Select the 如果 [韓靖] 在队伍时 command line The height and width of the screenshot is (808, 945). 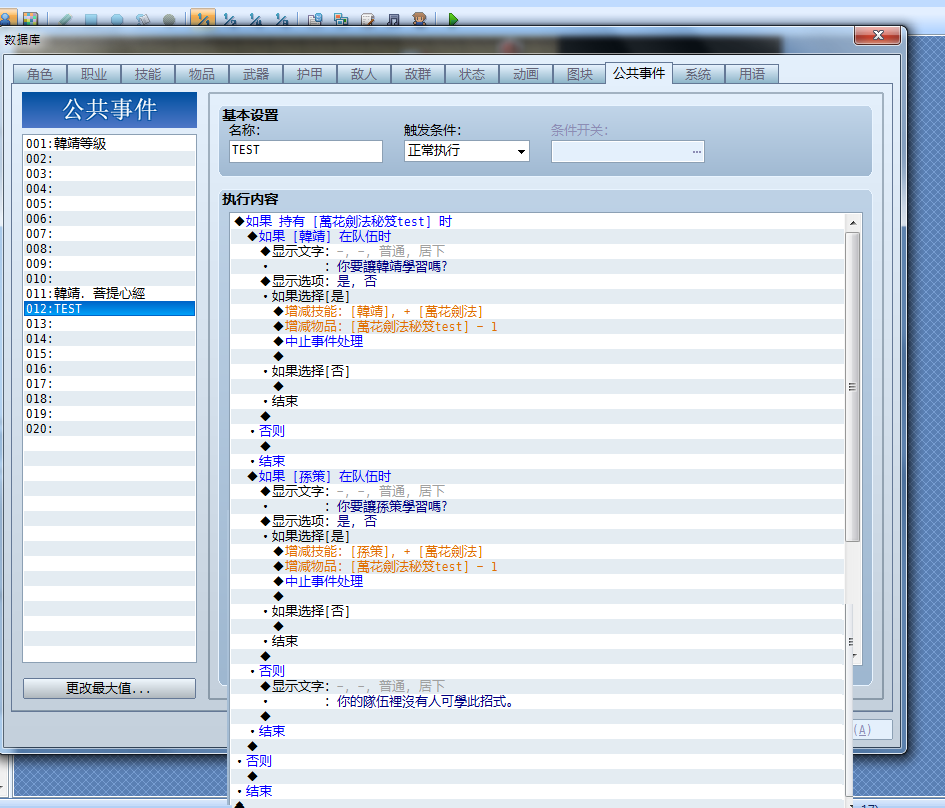point(538,236)
